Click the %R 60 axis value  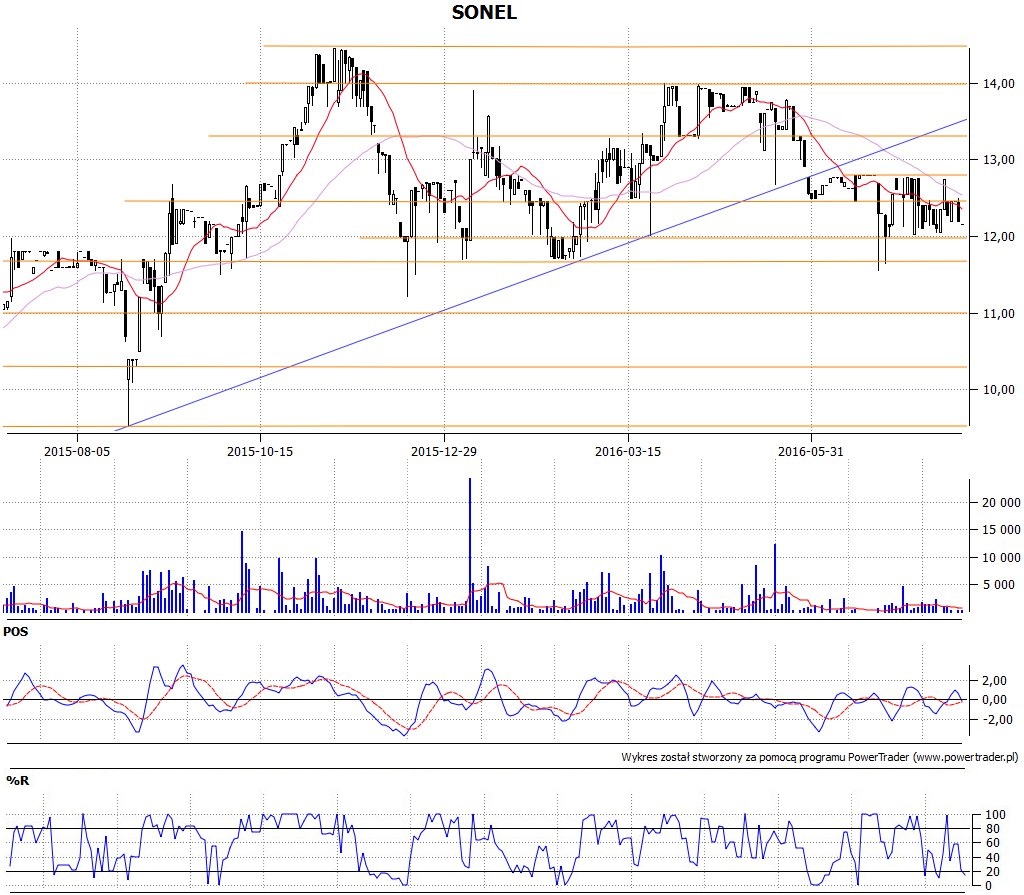point(993,843)
